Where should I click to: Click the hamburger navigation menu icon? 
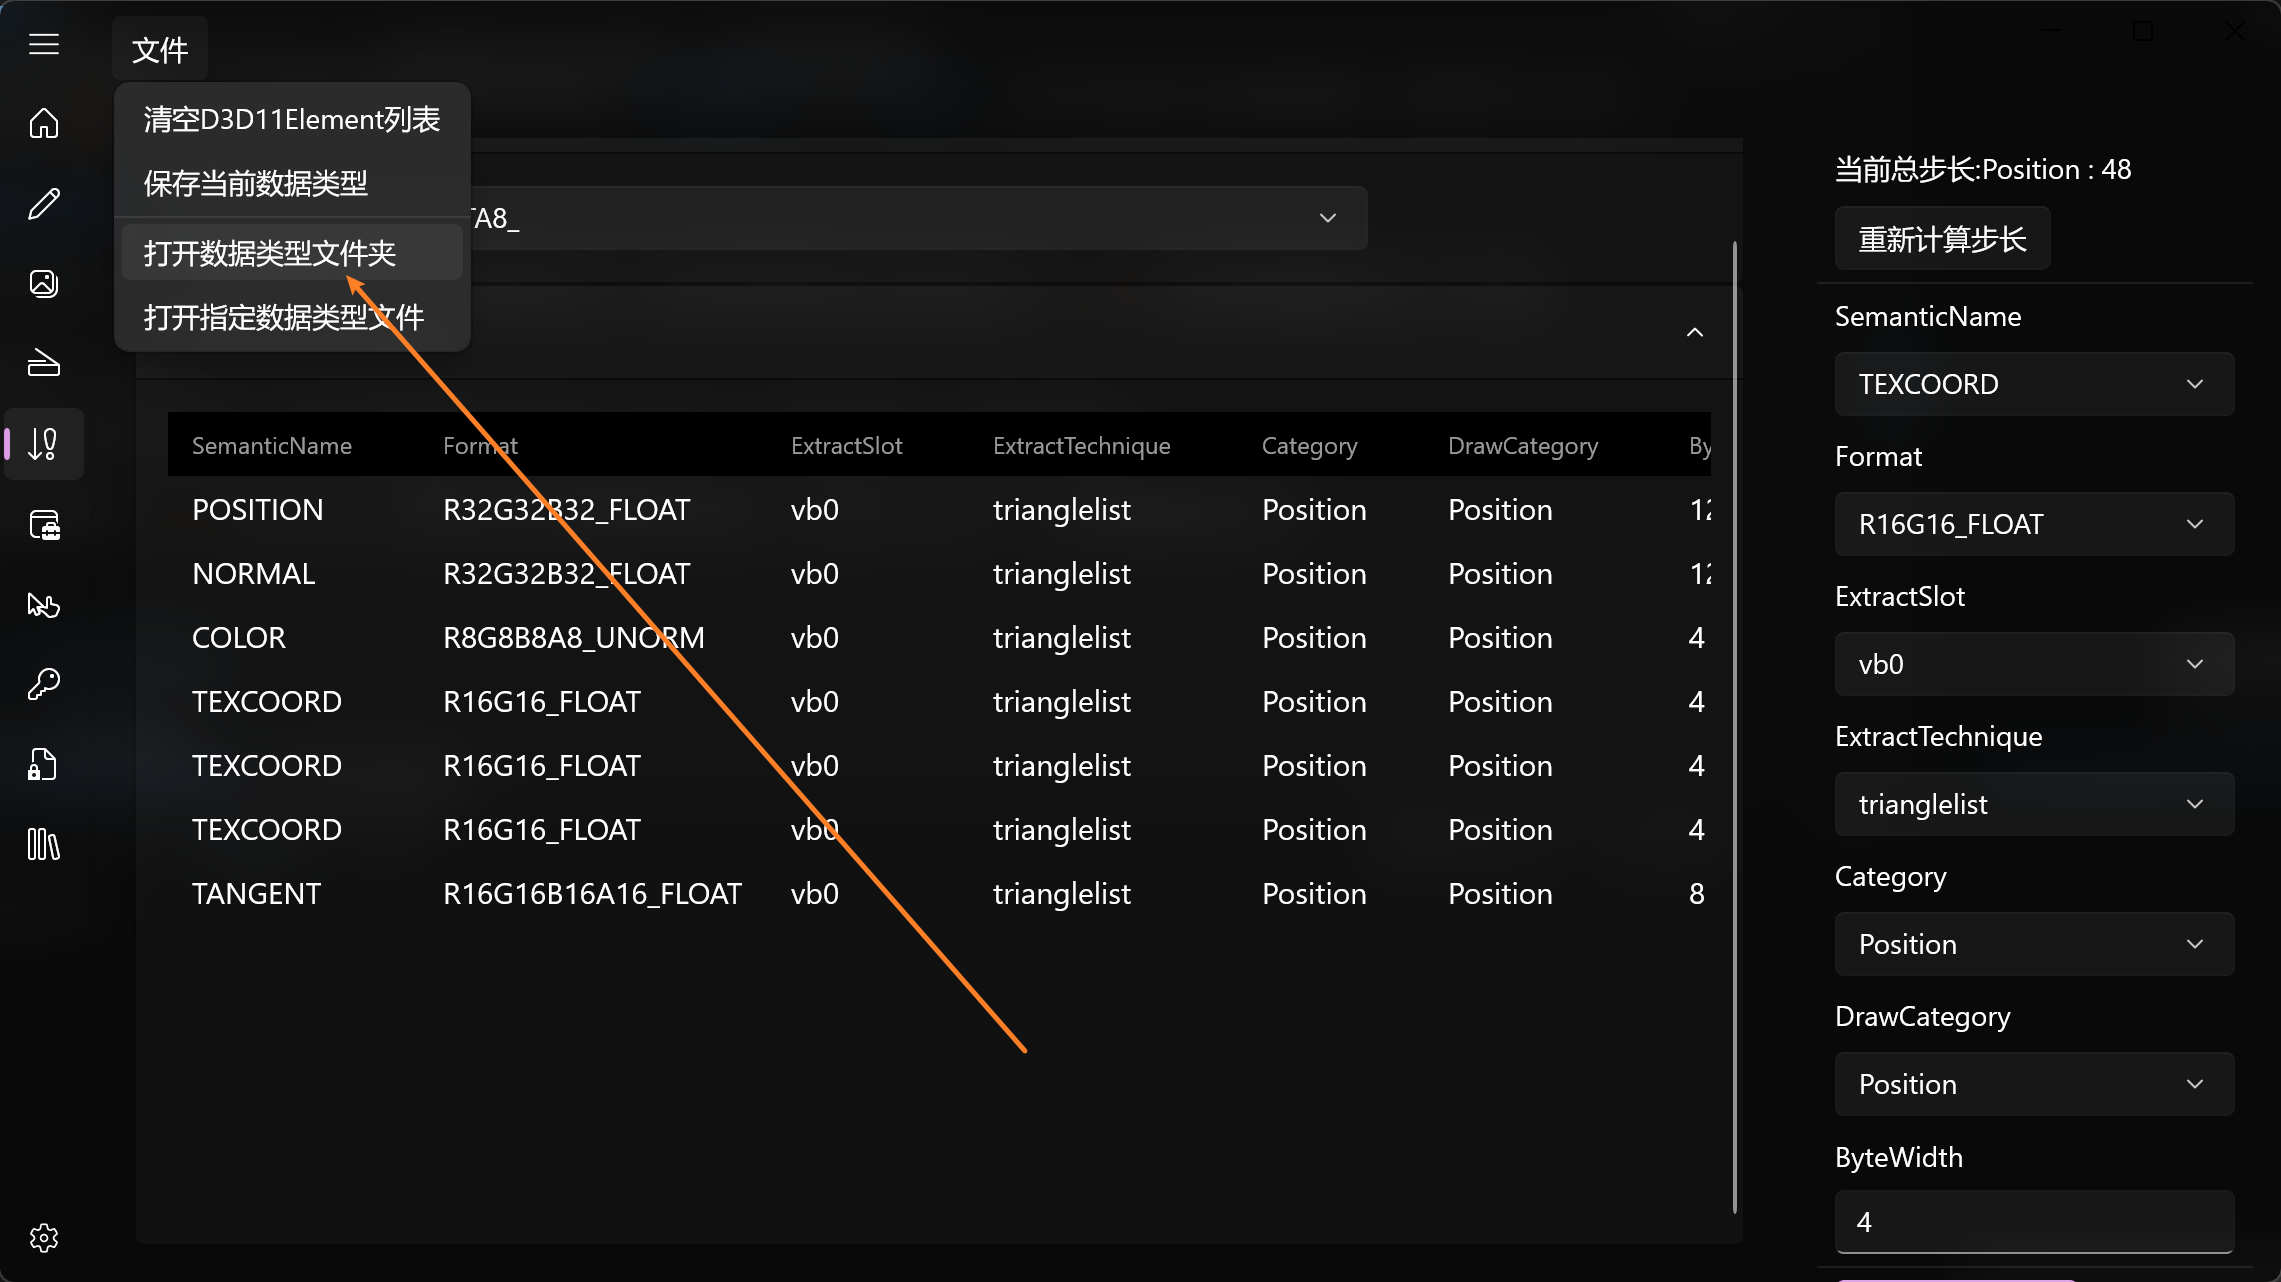click(x=44, y=44)
